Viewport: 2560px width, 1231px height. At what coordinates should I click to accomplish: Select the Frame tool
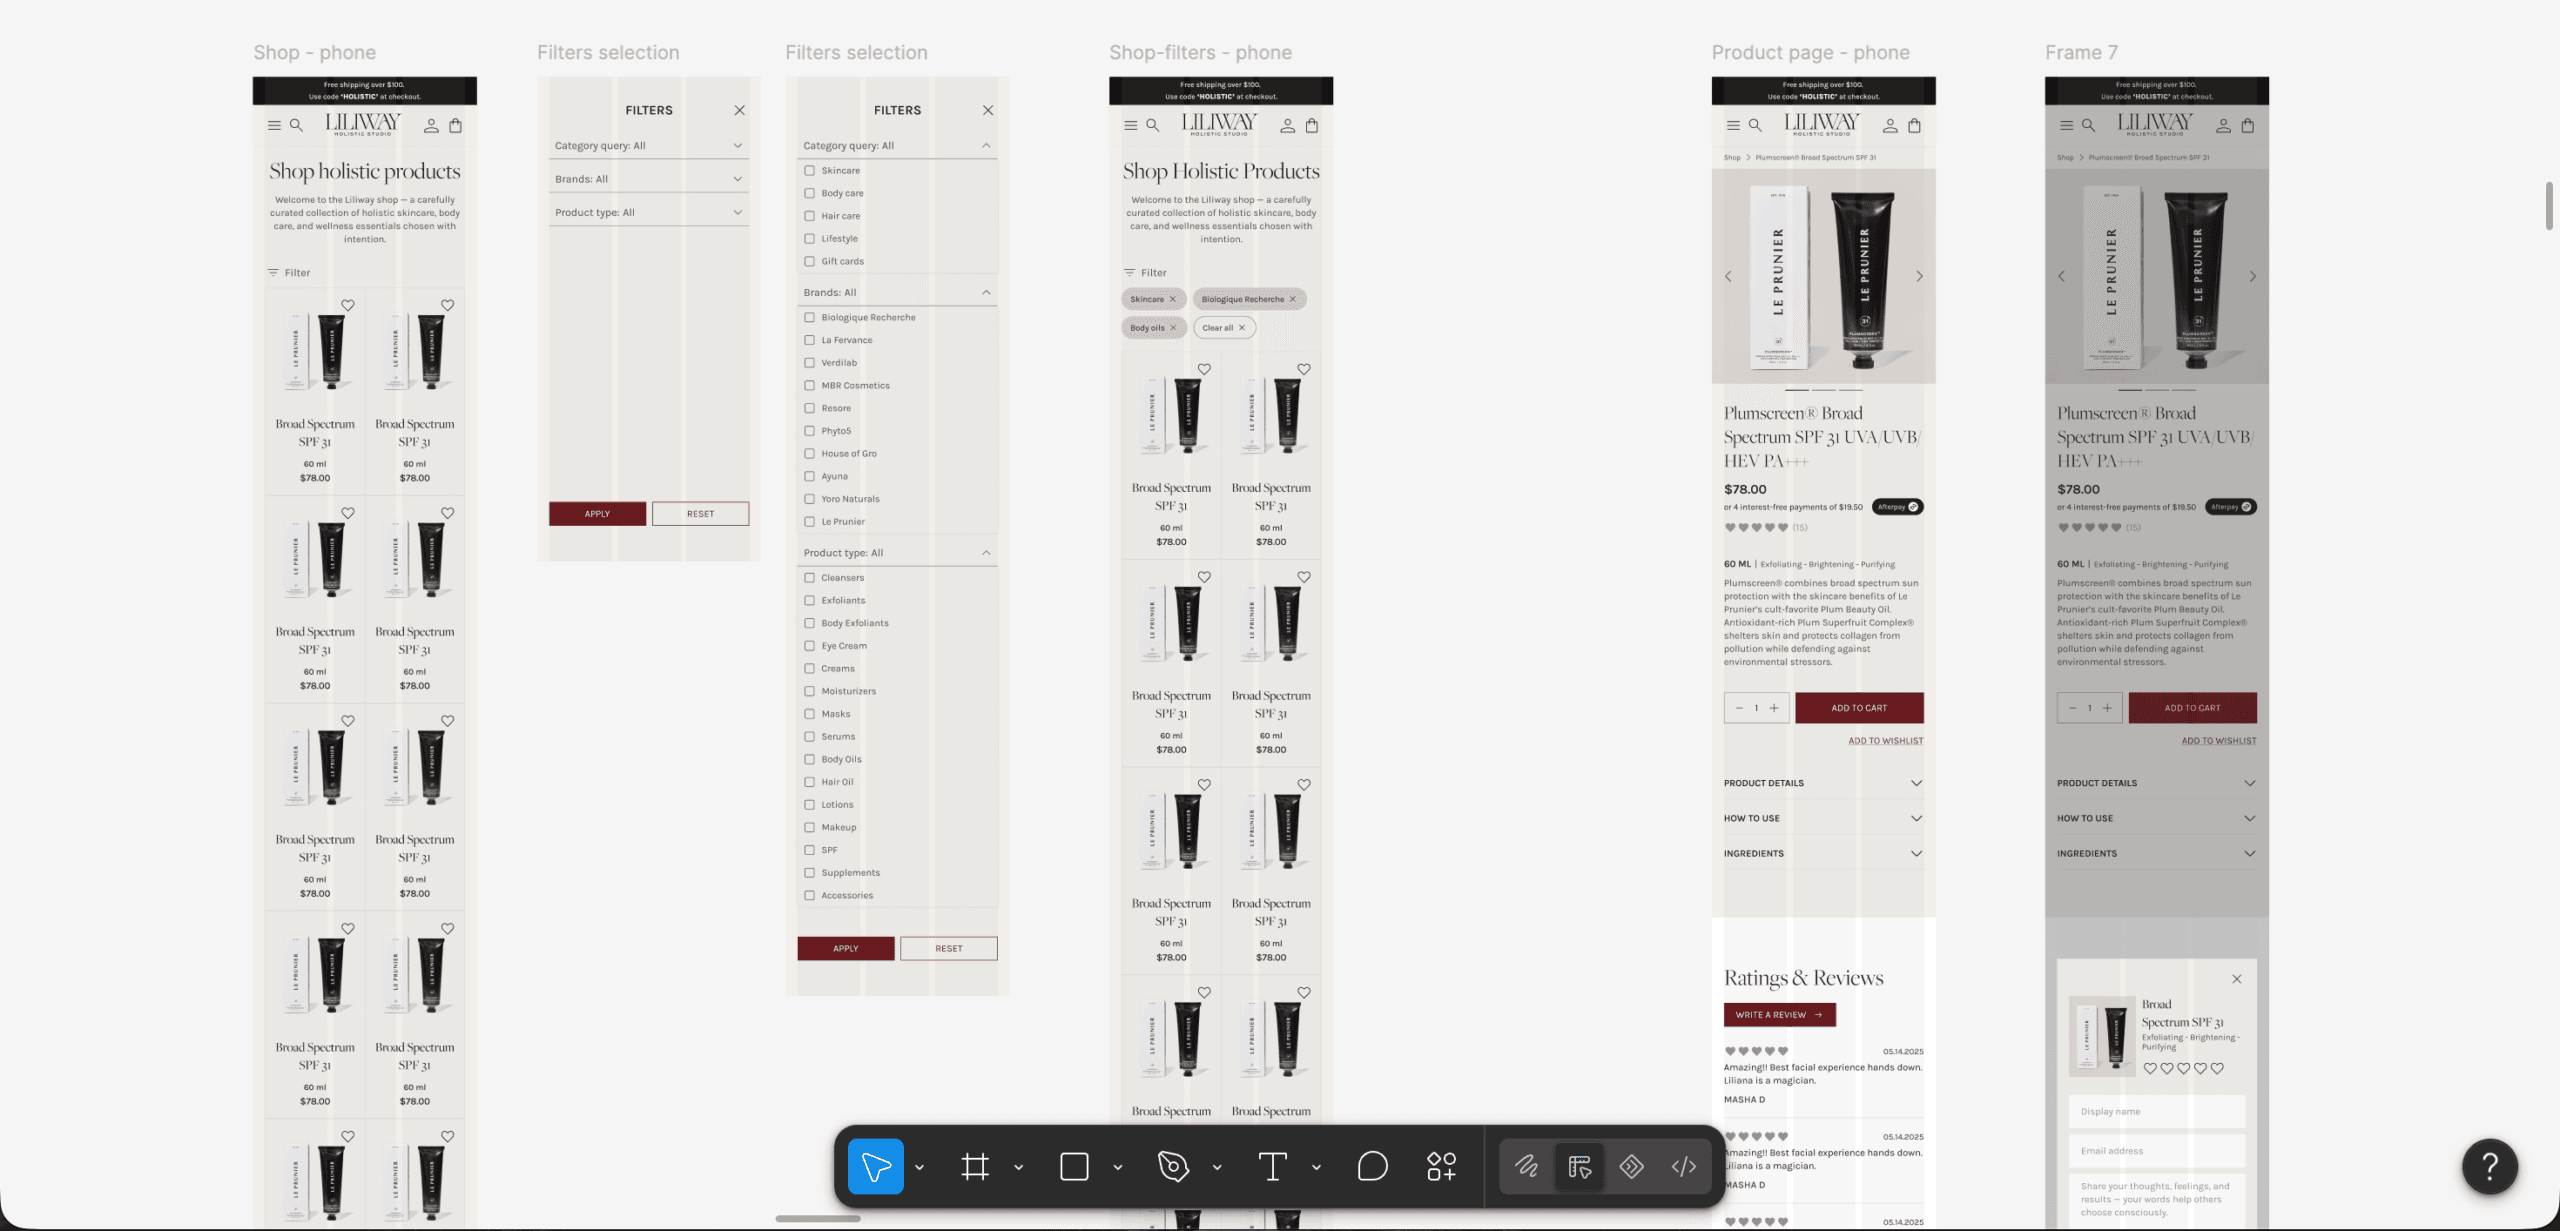975,1166
